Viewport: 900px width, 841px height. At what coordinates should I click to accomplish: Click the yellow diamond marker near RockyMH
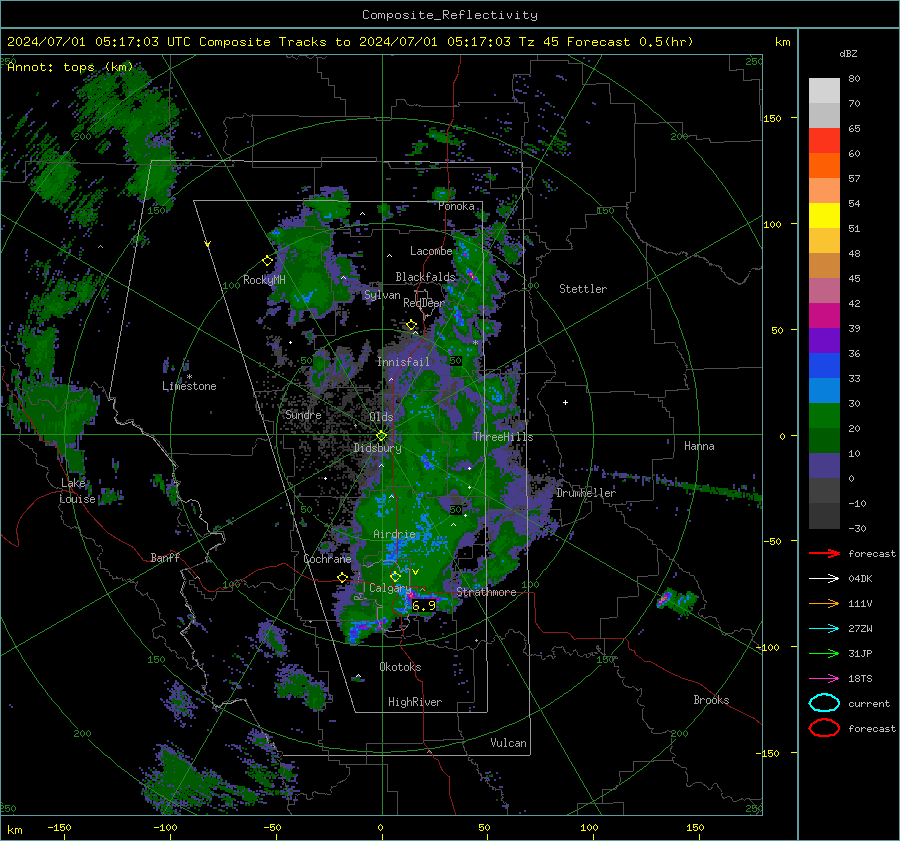(x=267, y=261)
